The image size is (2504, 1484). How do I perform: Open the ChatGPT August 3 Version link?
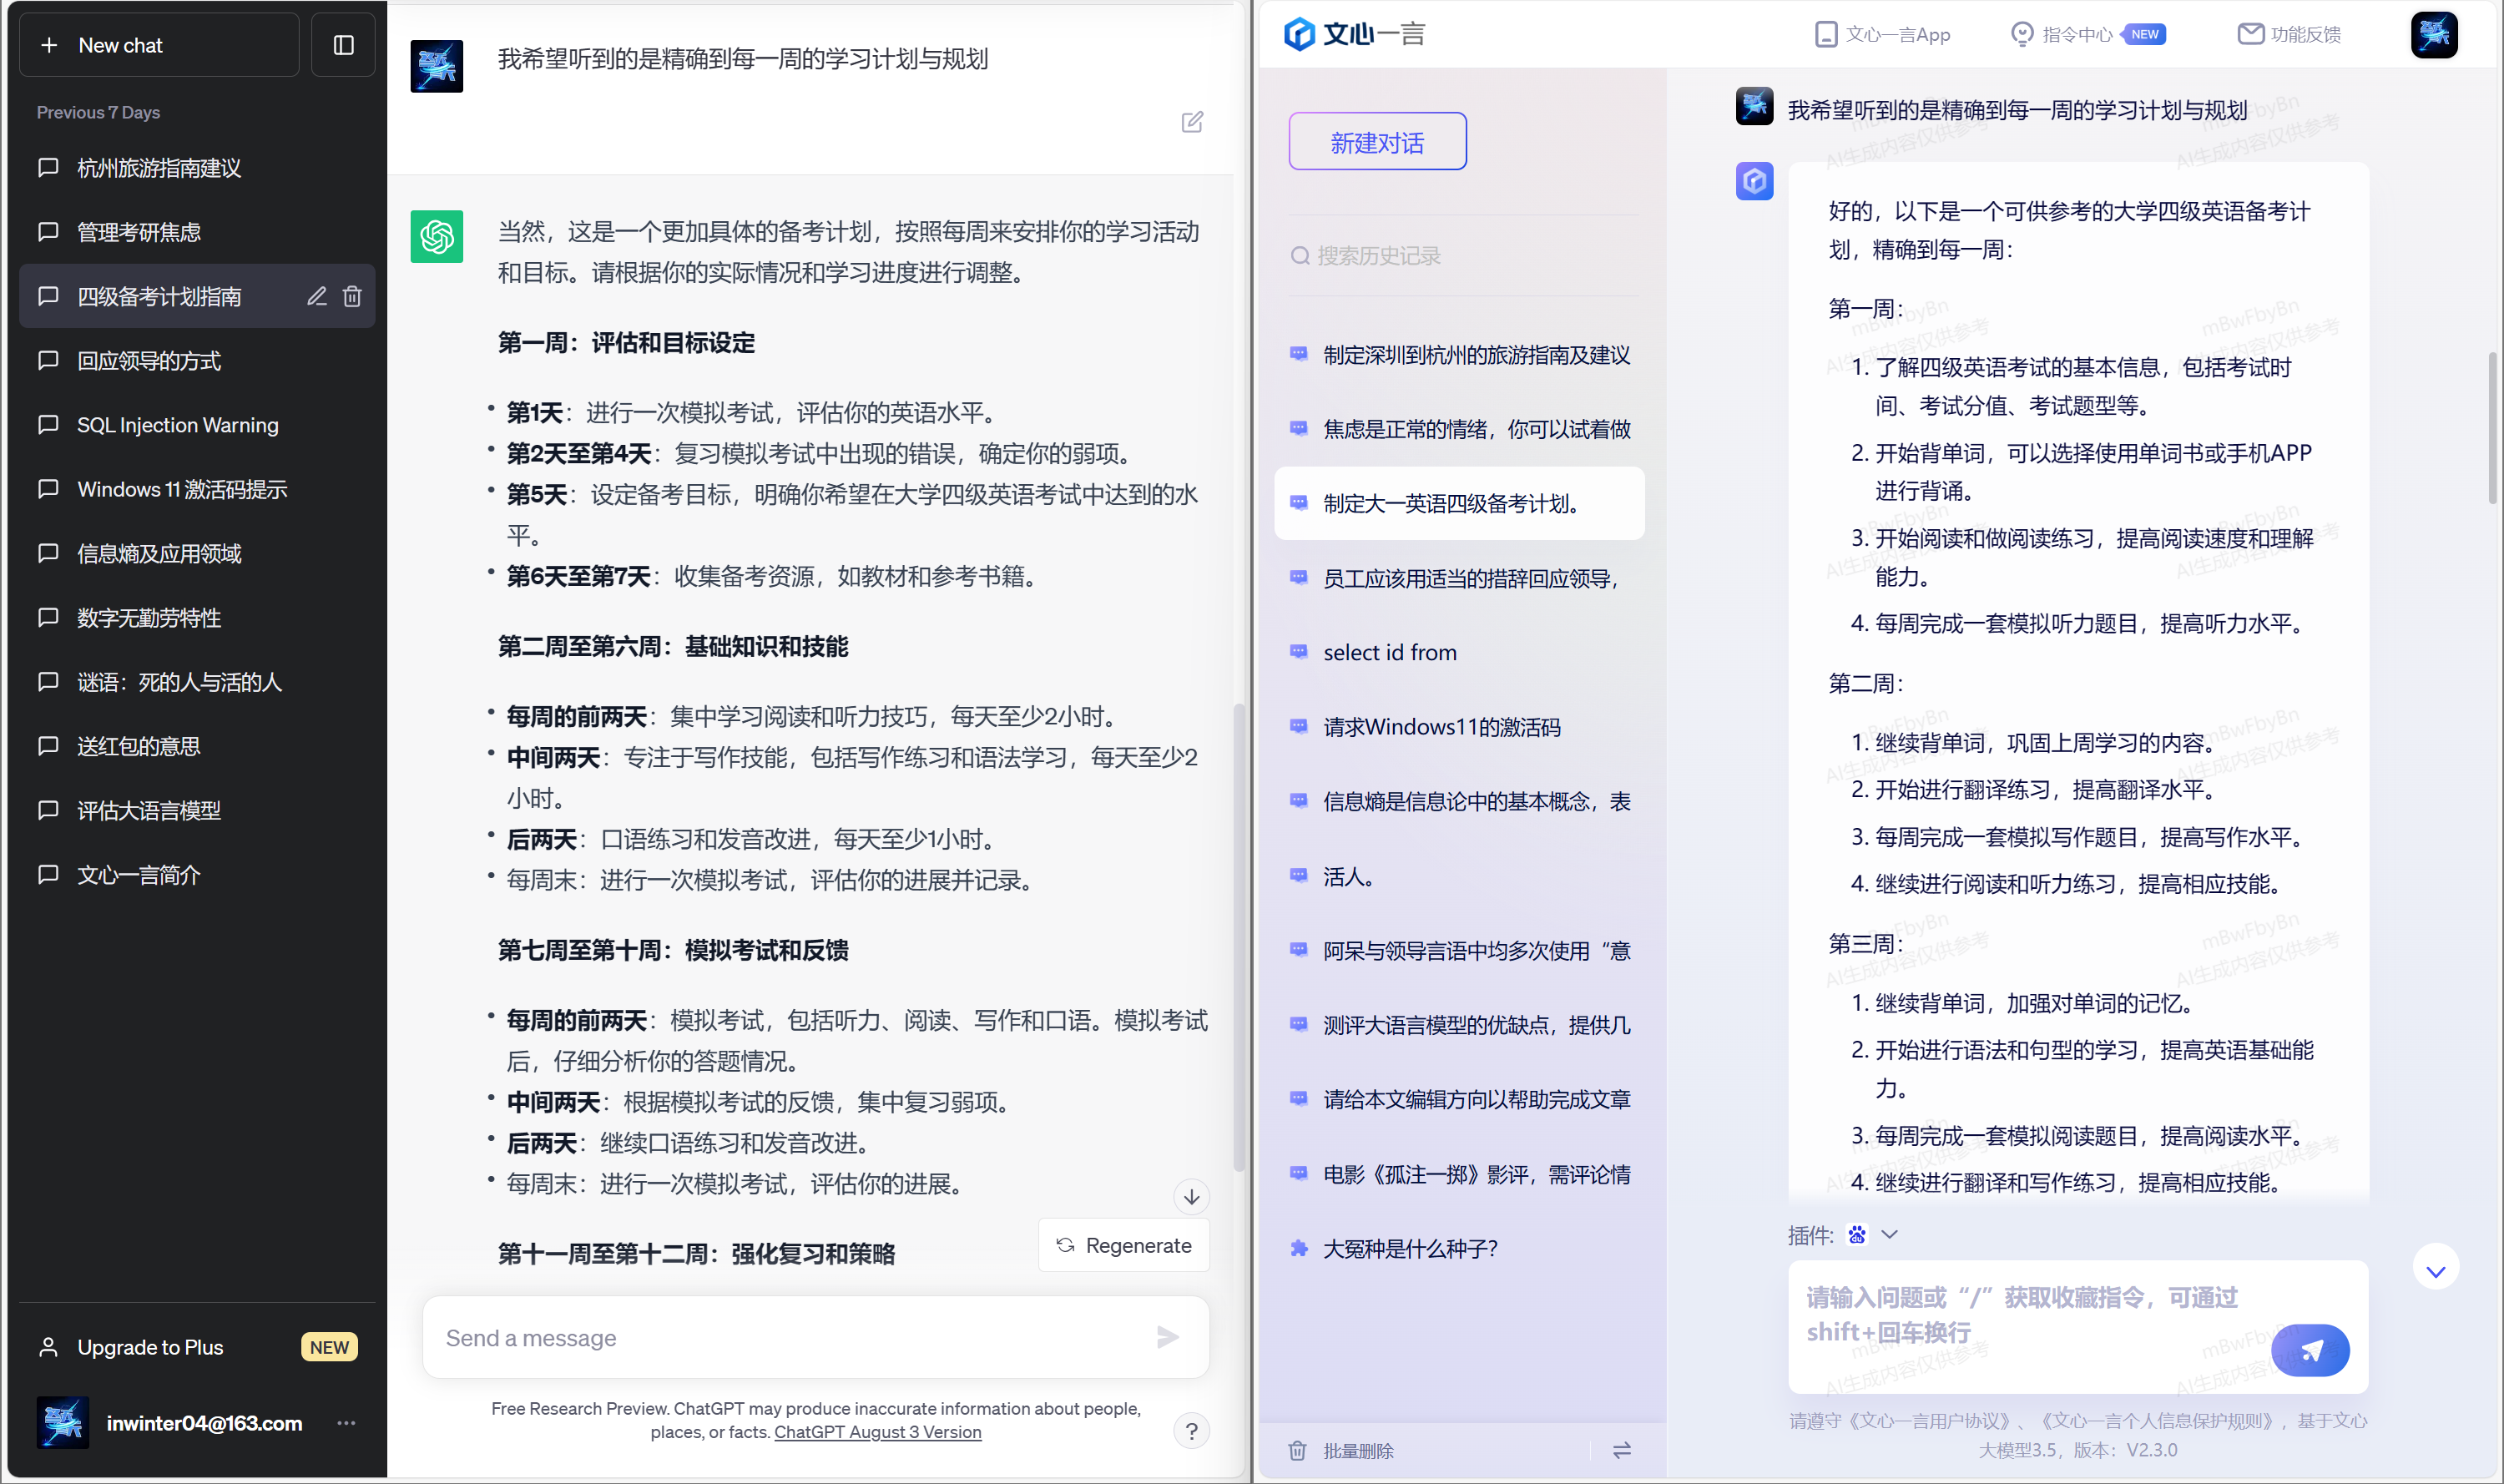[877, 1432]
